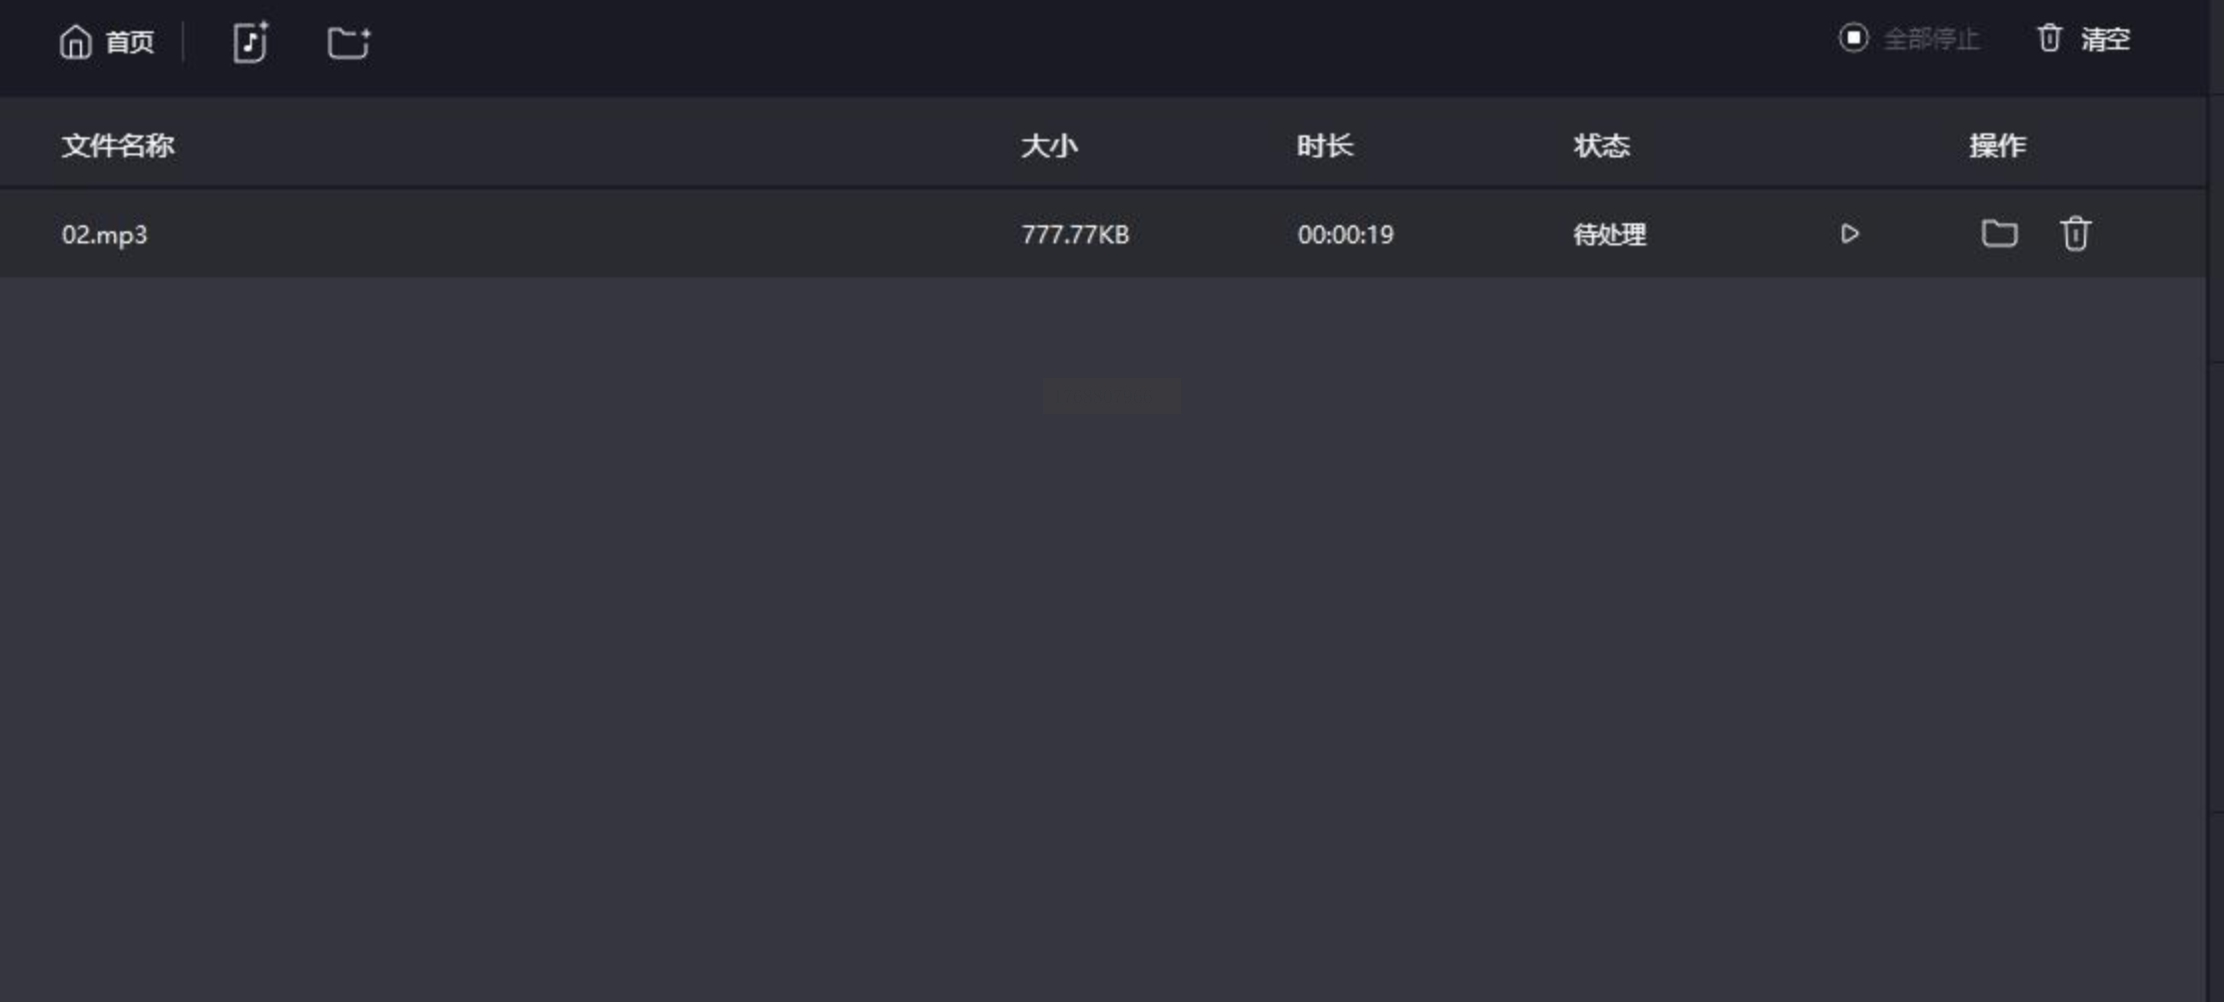This screenshot has height=1002, width=2224.
Task: Open the output folder for 02.mp3
Action: (x=1999, y=234)
